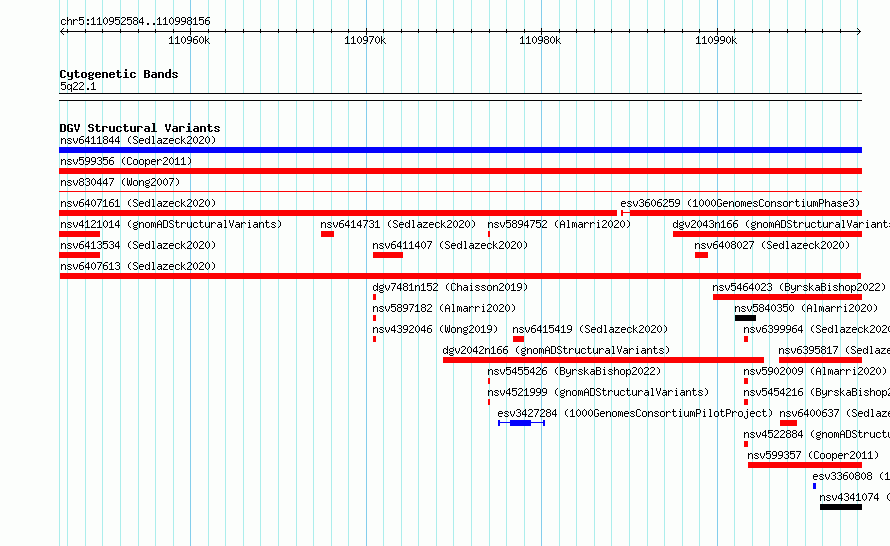Viewport: 890px width, 546px height.
Task: Select the nsv599357 red bar
Action: point(805,465)
